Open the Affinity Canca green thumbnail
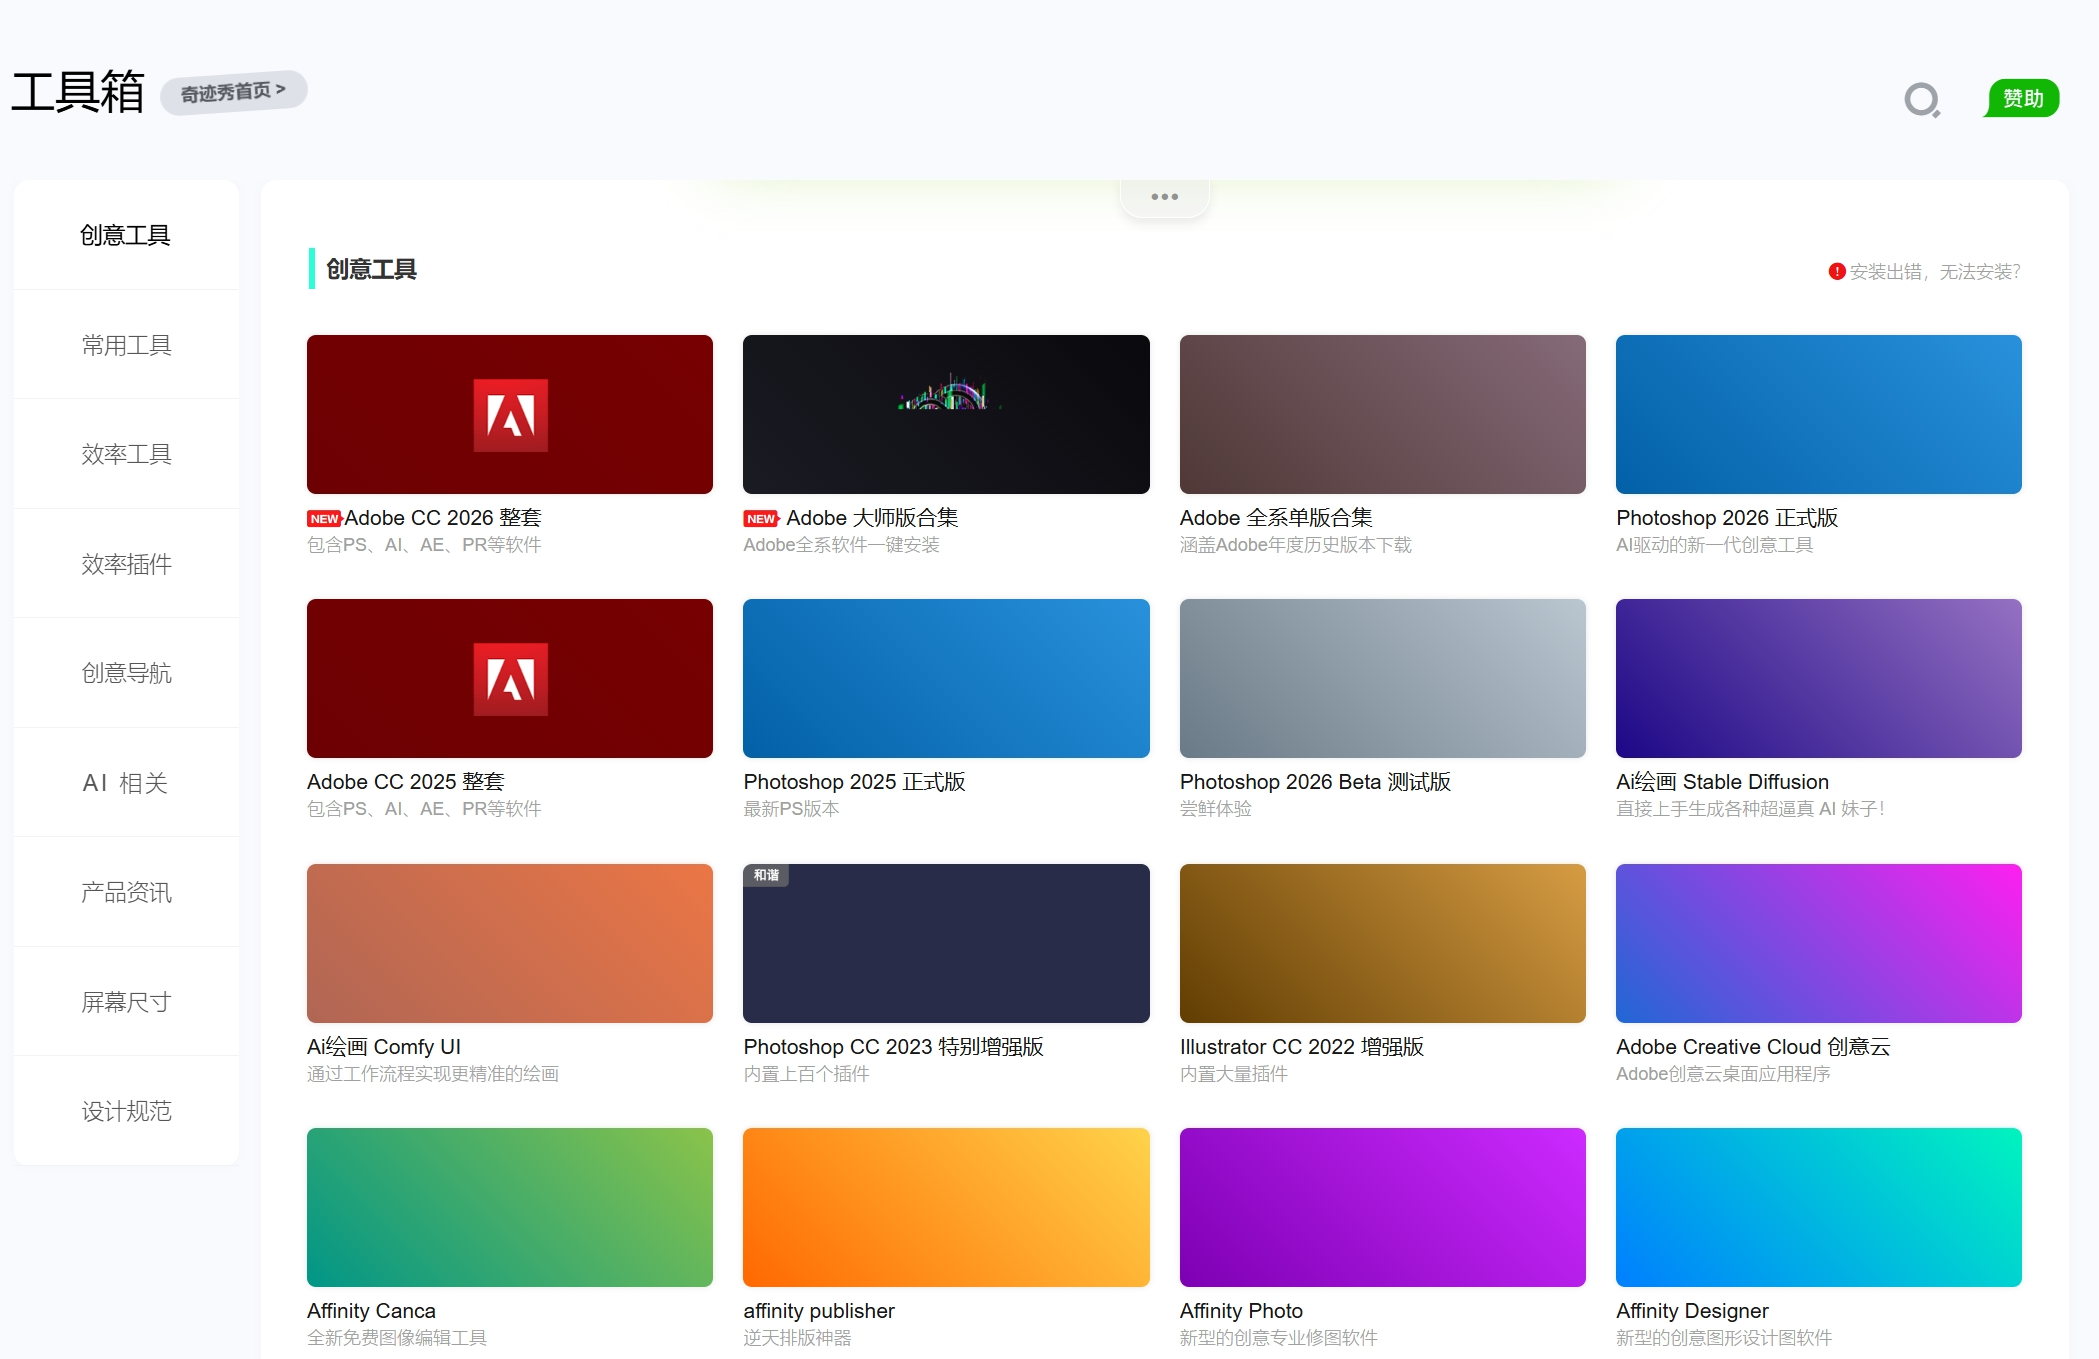2099x1359 pixels. click(510, 1207)
